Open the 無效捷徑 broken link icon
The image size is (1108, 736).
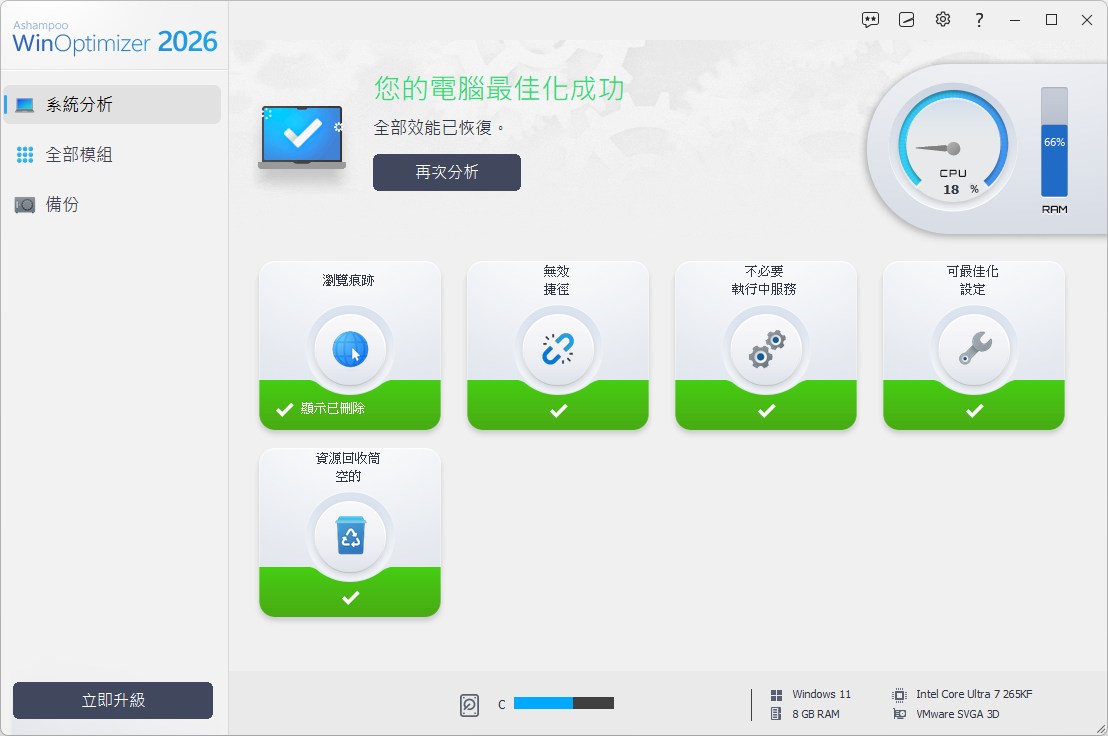[558, 349]
